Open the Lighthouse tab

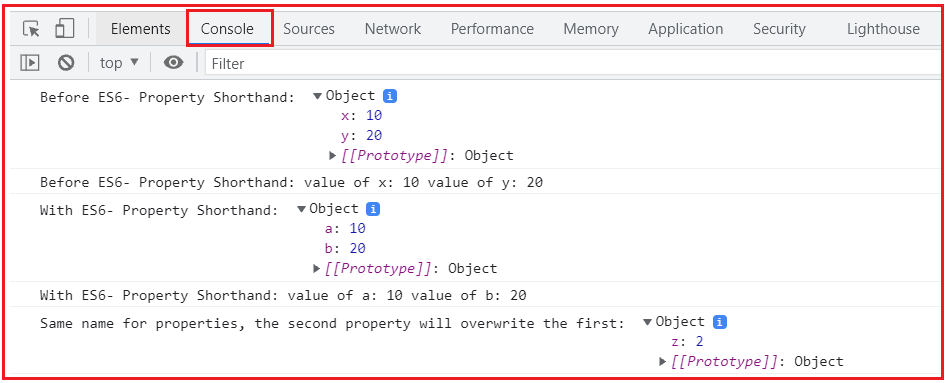pos(883,28)
